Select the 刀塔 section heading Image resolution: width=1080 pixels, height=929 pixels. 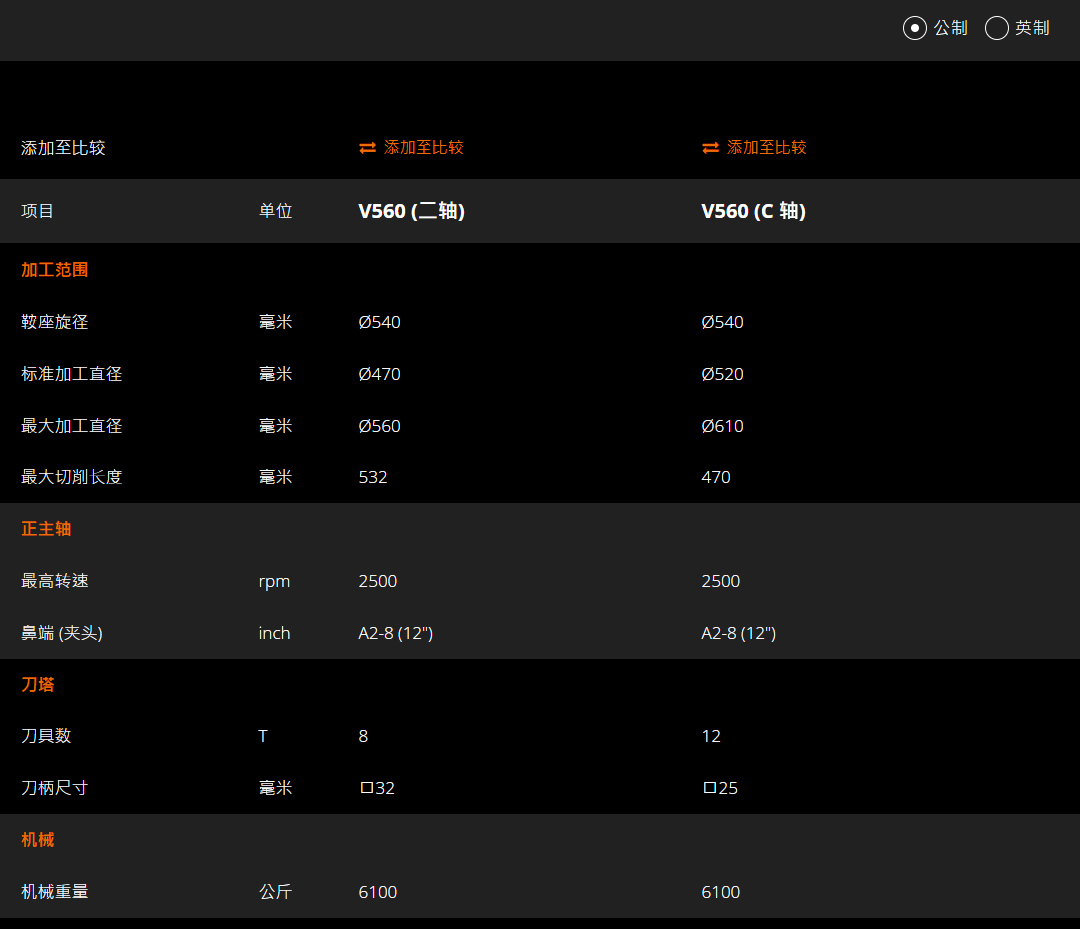pos(38,685)
